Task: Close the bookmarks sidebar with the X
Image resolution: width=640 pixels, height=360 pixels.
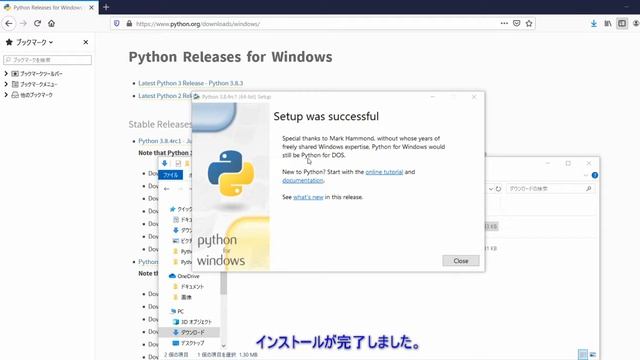Action: click(x=86, y=42)
